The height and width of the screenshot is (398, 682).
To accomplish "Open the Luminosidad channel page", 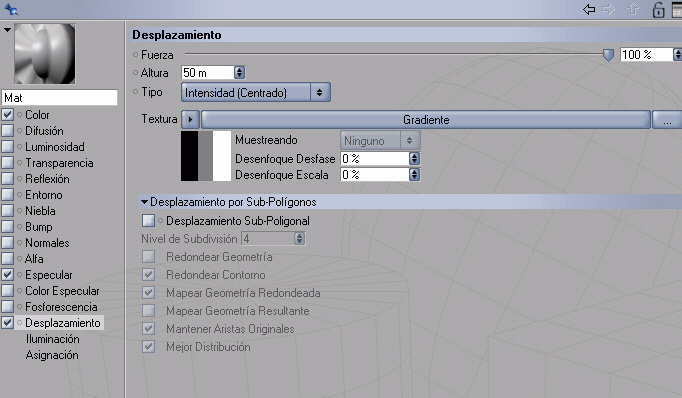I will coord(55,147).
